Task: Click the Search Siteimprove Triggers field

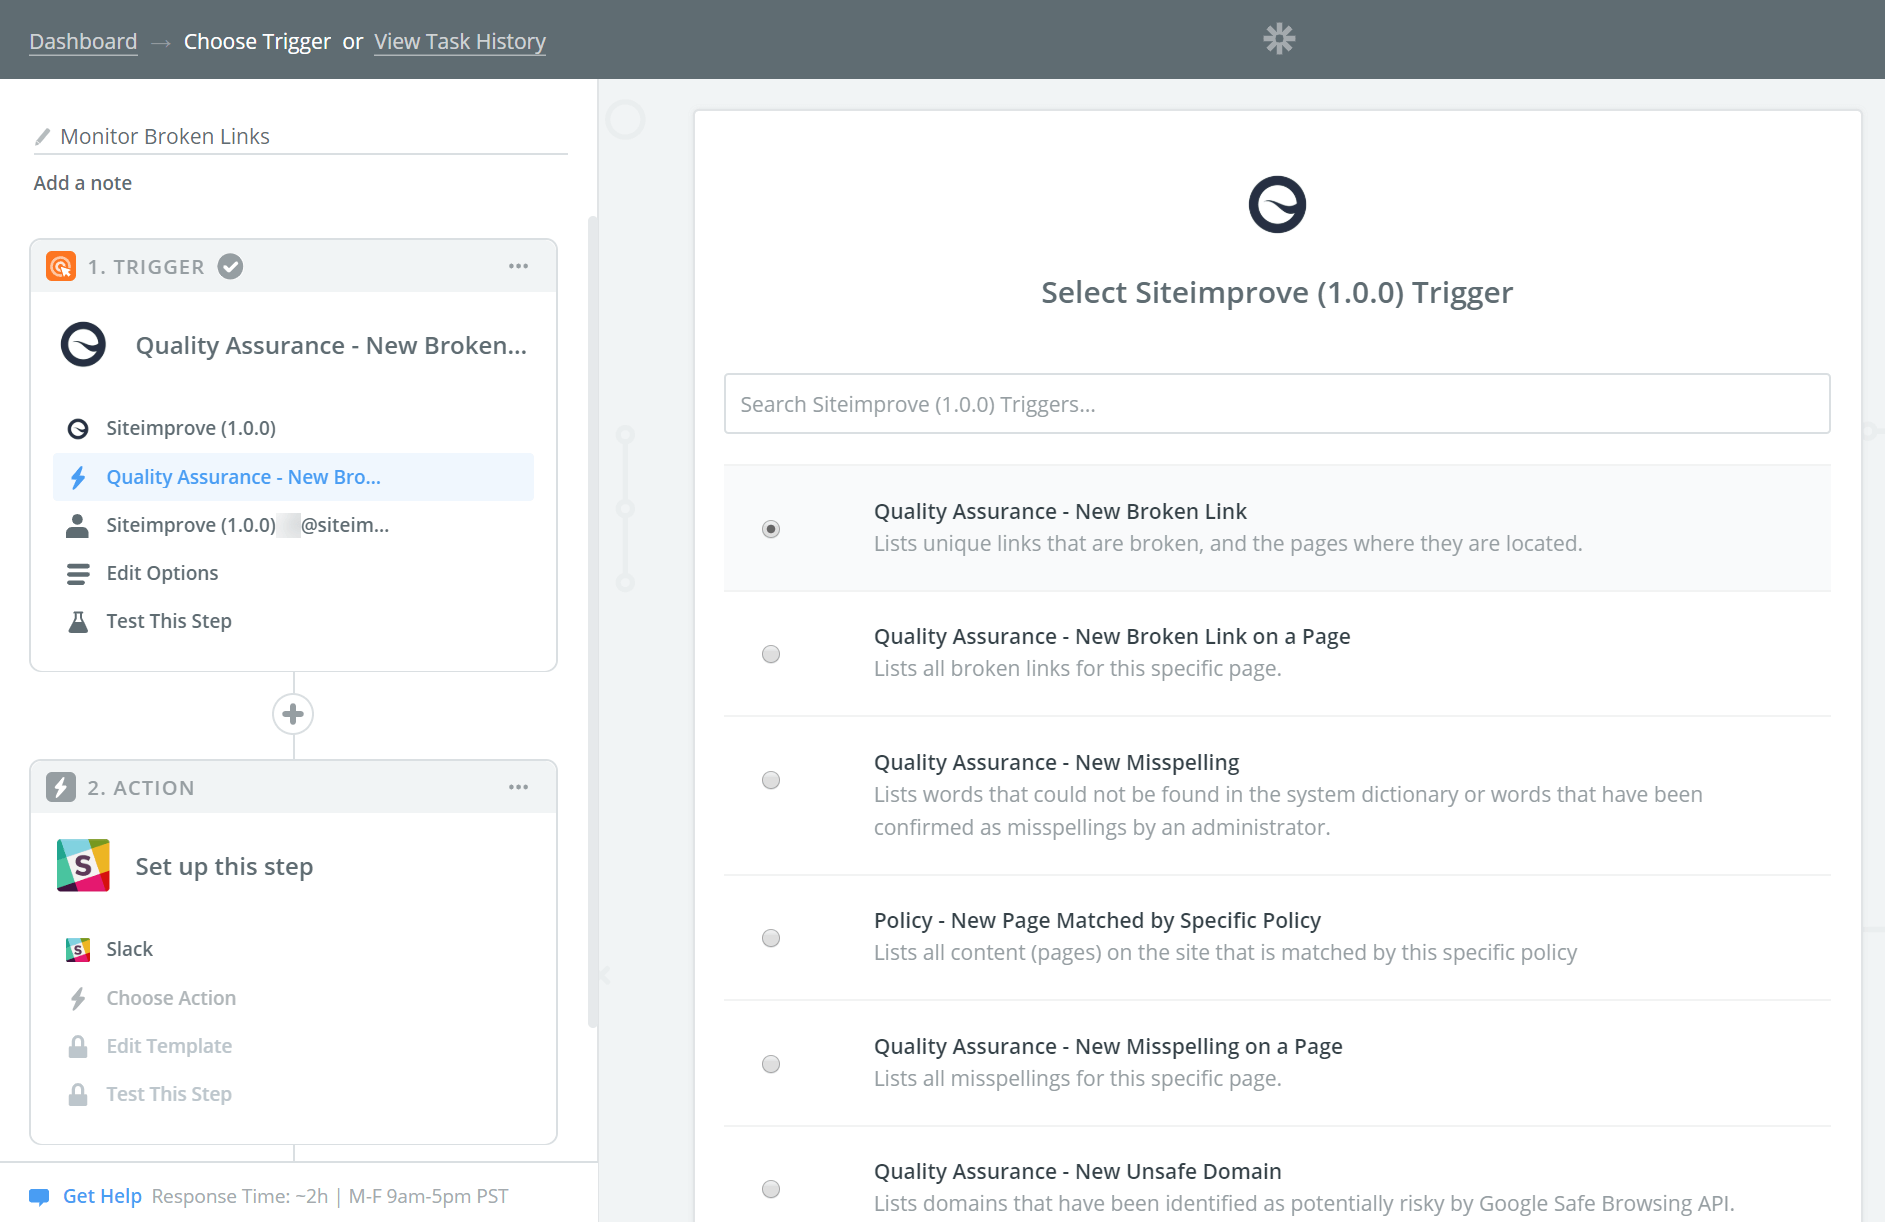Action: click(1277, 404)
